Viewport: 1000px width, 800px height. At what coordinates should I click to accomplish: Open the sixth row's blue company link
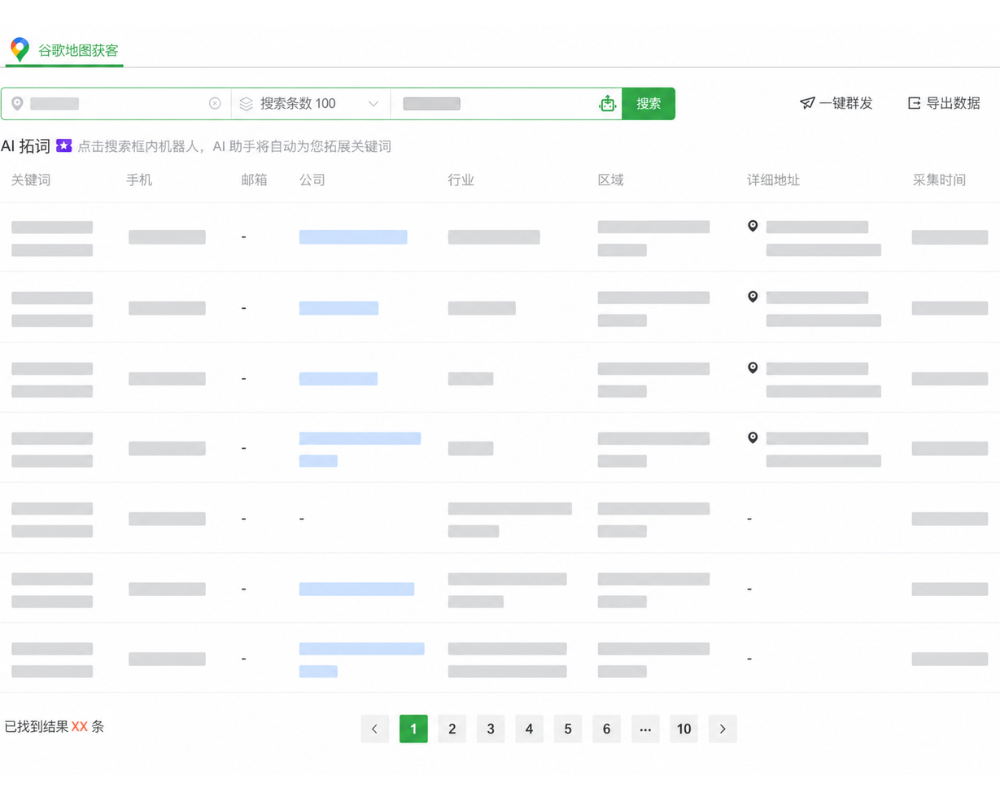[357, 589]
